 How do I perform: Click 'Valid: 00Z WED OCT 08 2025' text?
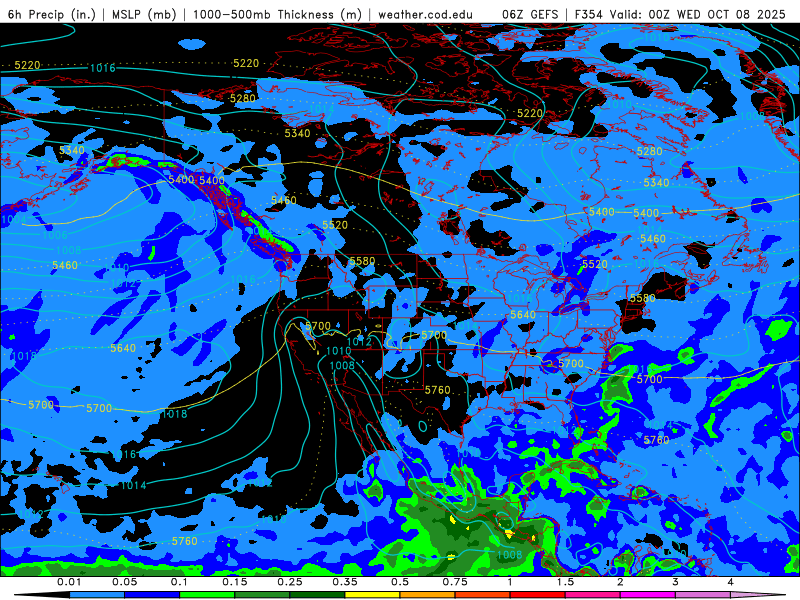click(697, 14)
